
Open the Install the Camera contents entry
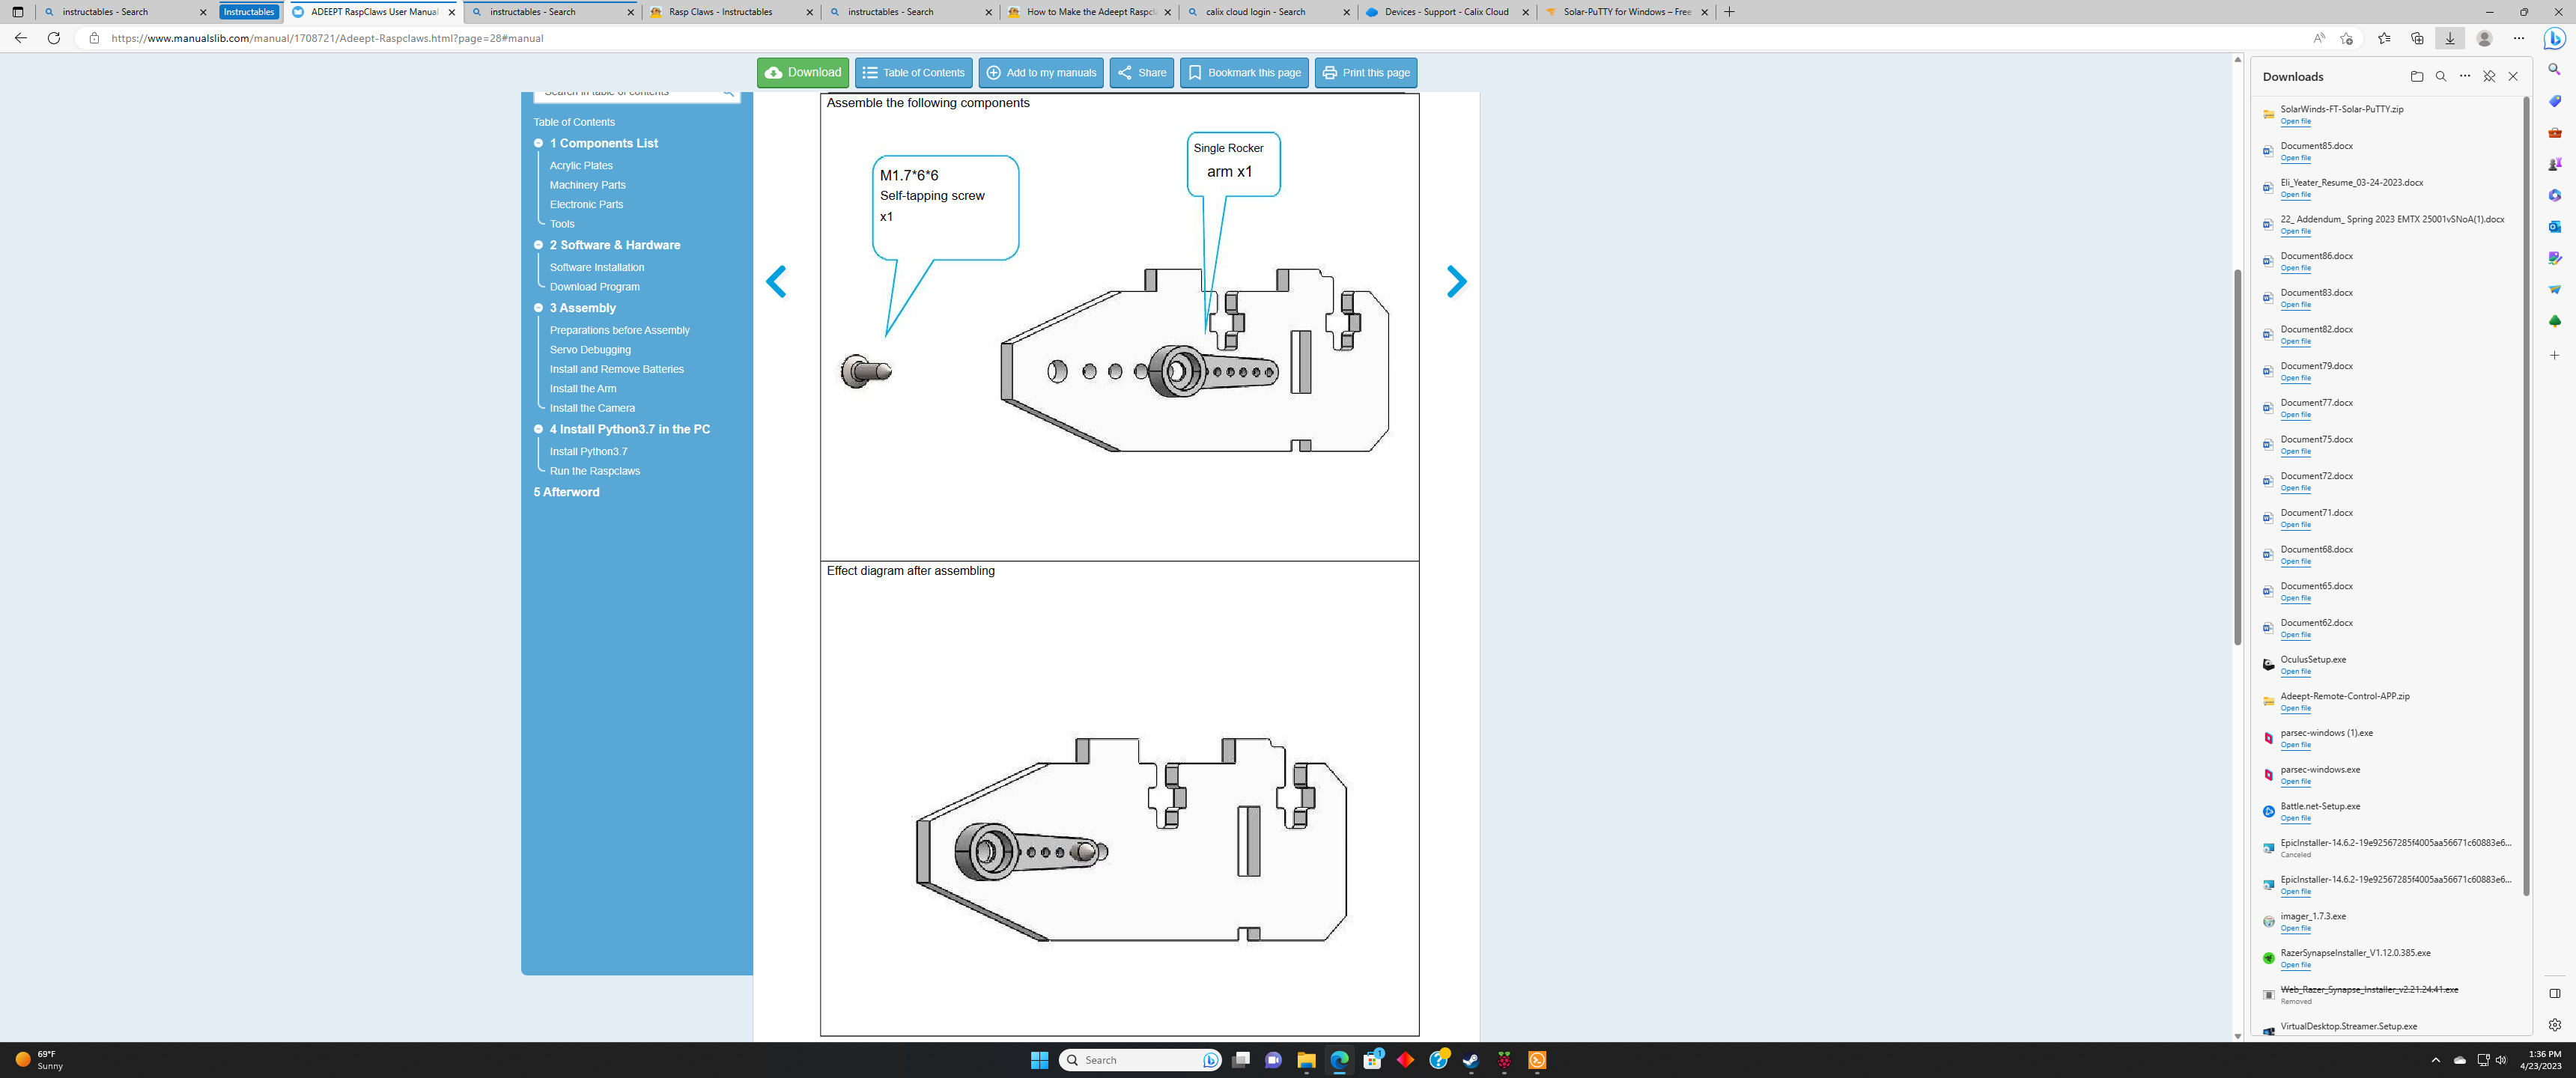(592, 408)
